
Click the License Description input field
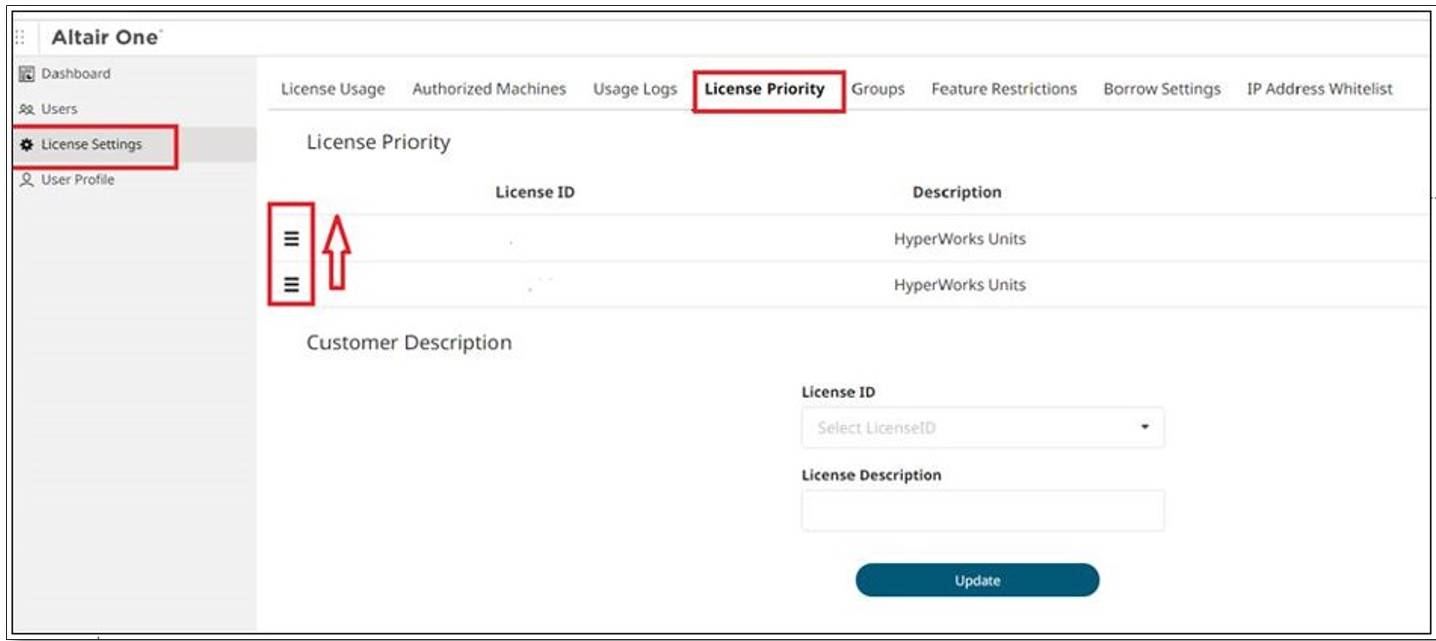click(983, 510)
